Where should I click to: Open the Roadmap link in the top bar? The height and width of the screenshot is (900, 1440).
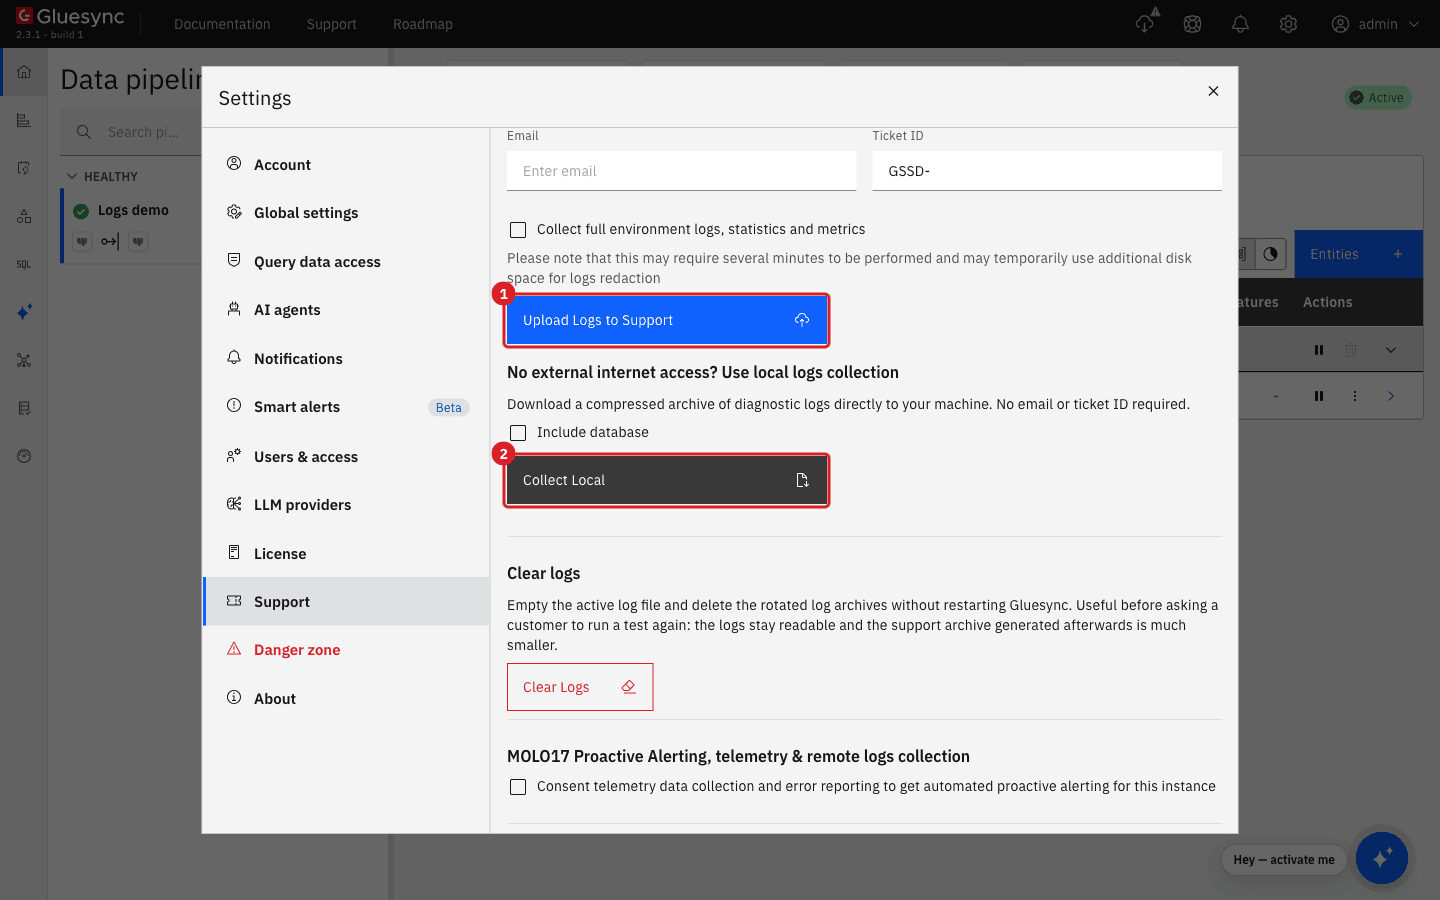tap(423, 24)
